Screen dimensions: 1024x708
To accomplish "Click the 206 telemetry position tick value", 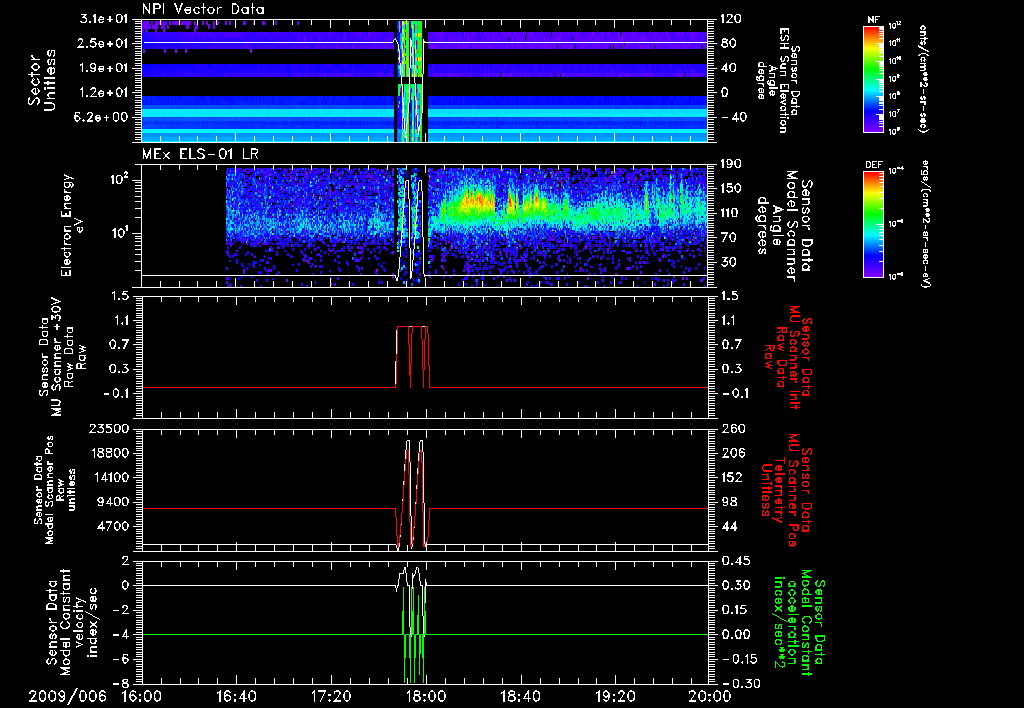I will tap(731, 453).
